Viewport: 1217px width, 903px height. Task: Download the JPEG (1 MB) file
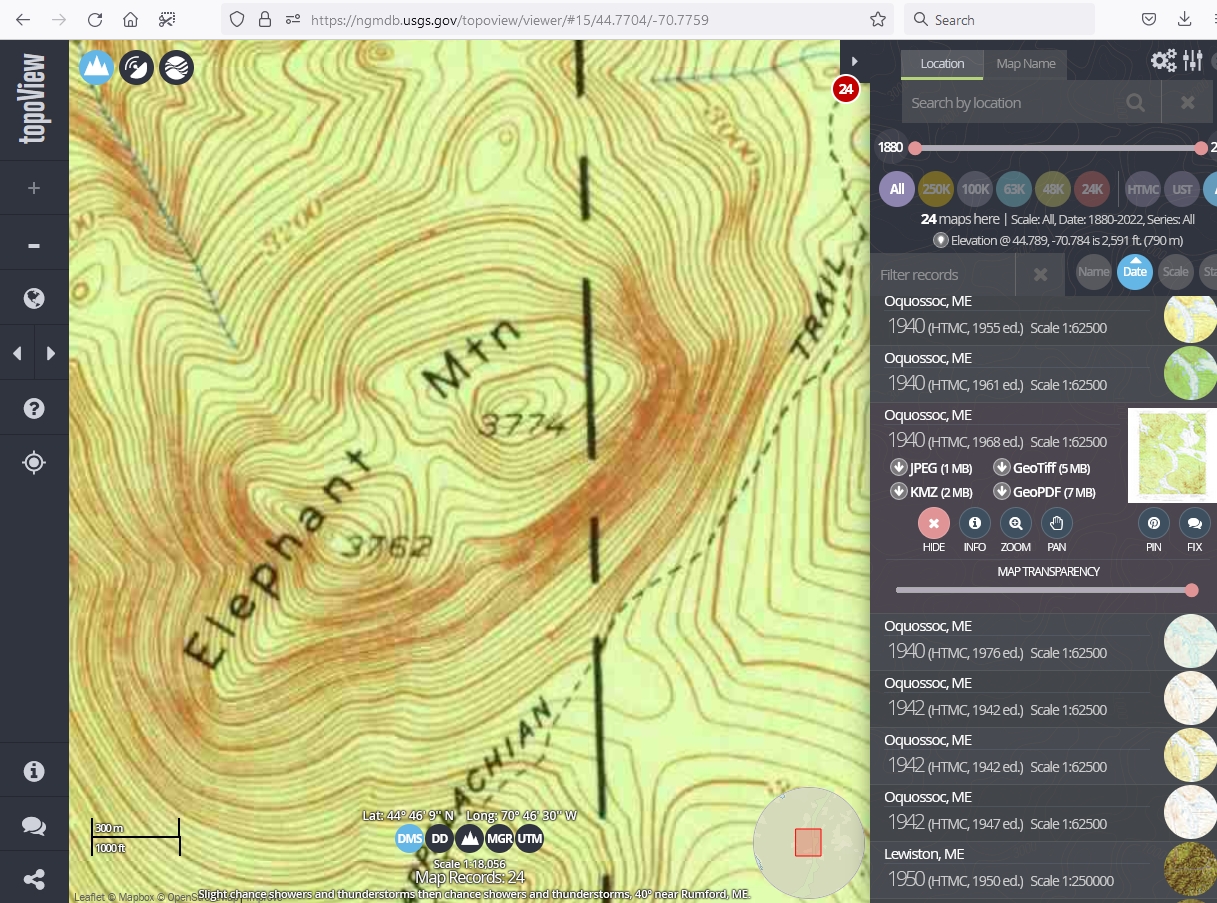point(931,468)
